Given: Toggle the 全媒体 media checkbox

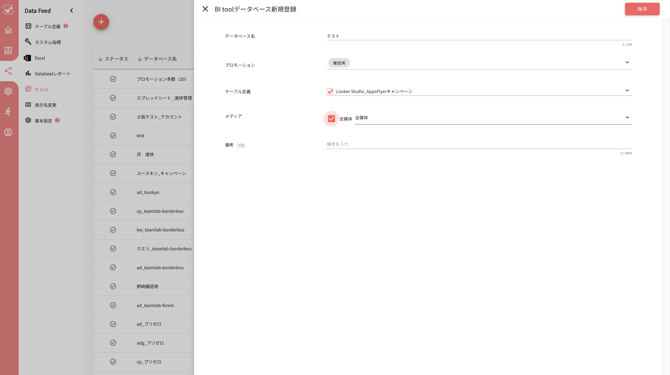Looking at the screenshot, I should pyautogui.click(x=331, y=118).
